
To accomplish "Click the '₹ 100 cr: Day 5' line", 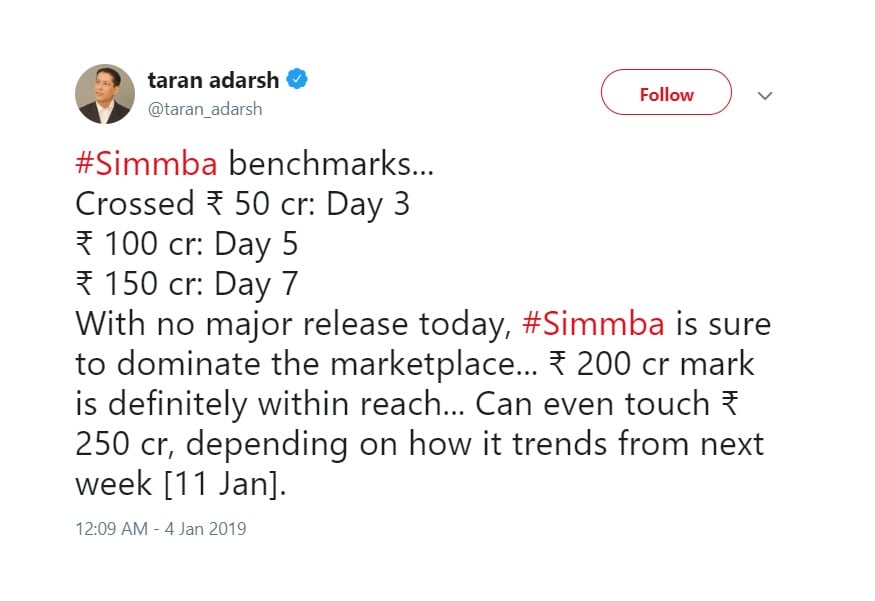I will click(187, 244).
